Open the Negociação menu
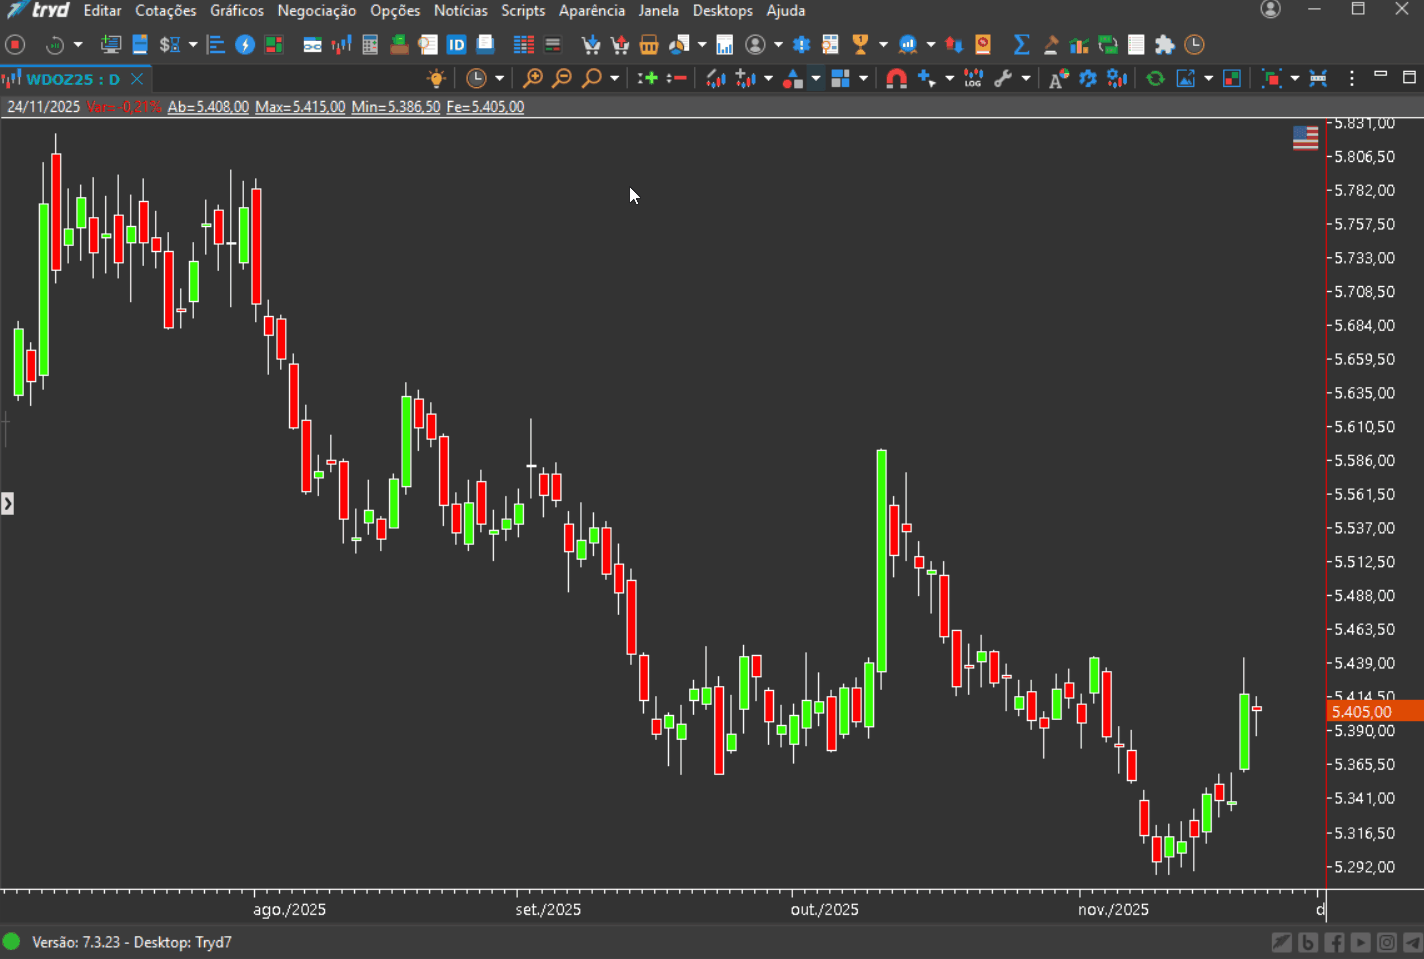This screenshot has height=959, width=1424. point(317,11)
